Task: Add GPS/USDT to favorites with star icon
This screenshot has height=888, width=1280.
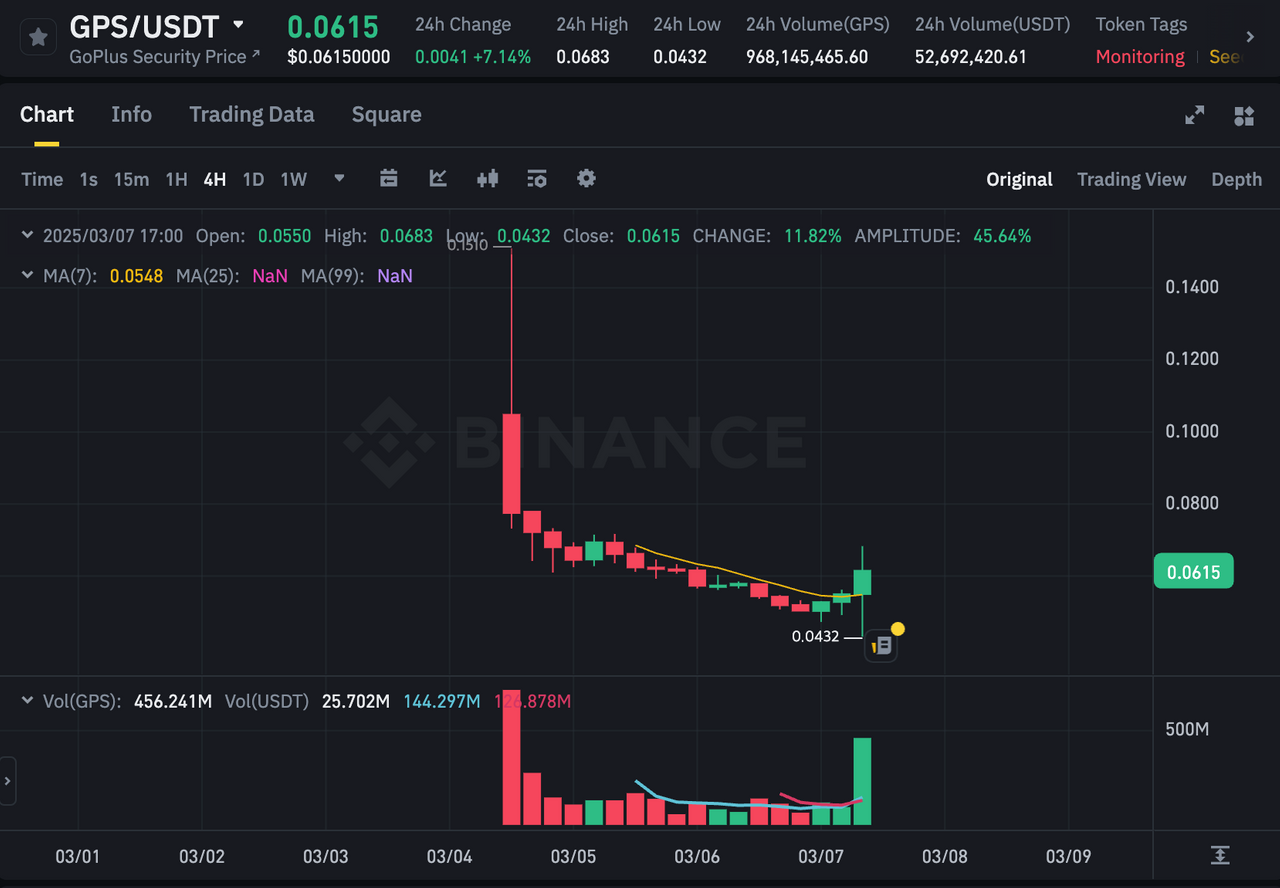Action: pos(38,38)
